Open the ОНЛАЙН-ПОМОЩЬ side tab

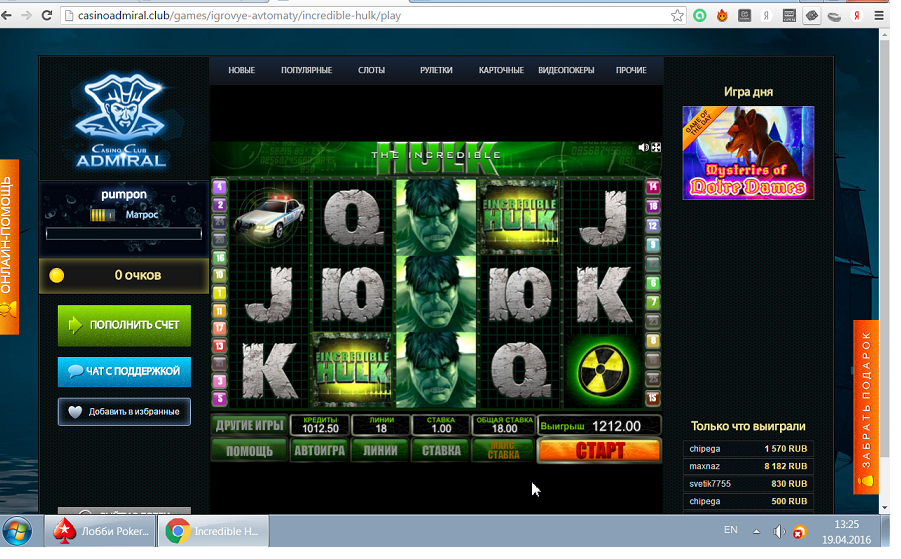[x=9, y=247]
